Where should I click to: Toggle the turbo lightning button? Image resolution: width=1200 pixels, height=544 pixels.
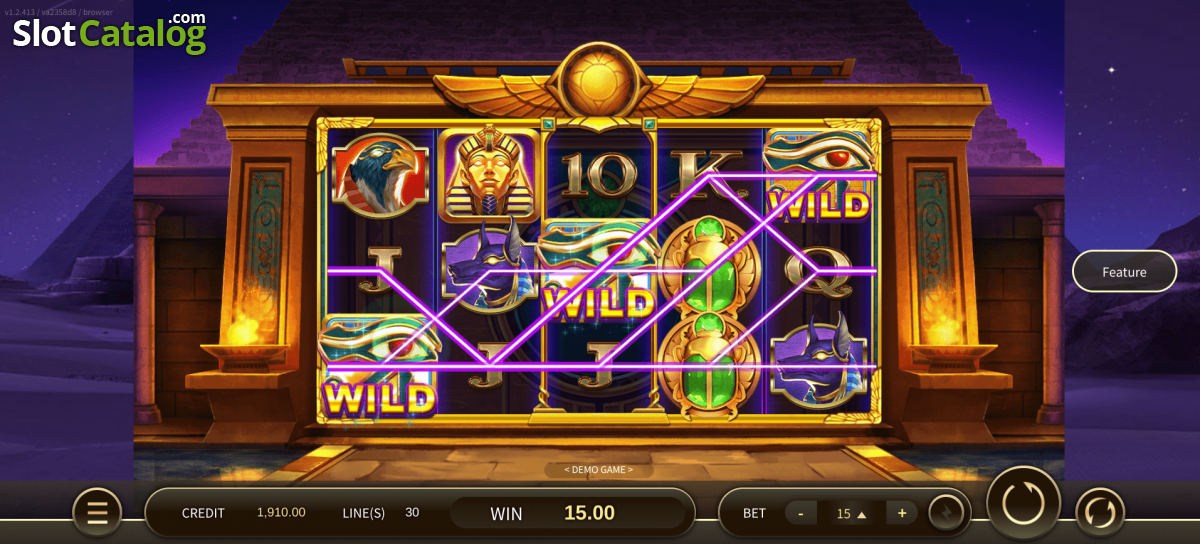[946, 513]
